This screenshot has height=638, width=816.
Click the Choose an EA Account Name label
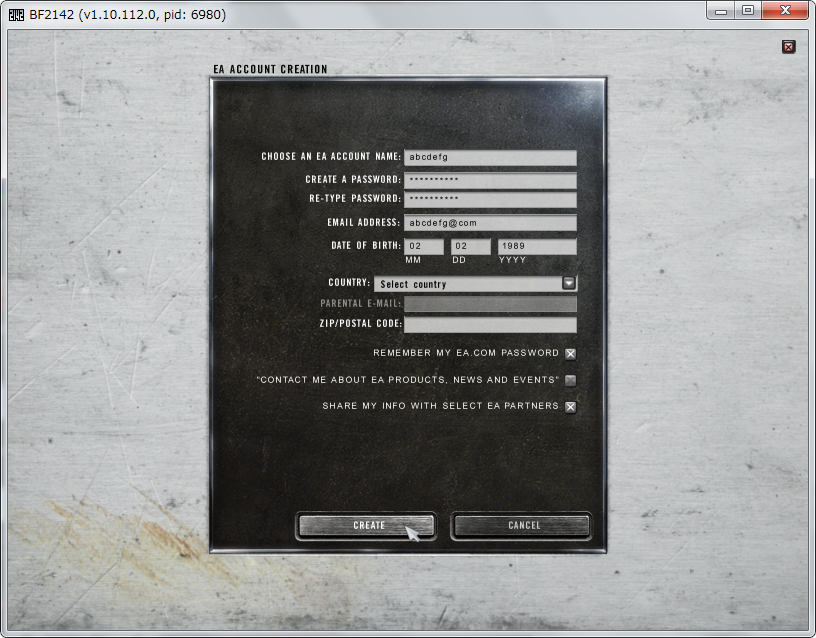[x=331, y=156]
